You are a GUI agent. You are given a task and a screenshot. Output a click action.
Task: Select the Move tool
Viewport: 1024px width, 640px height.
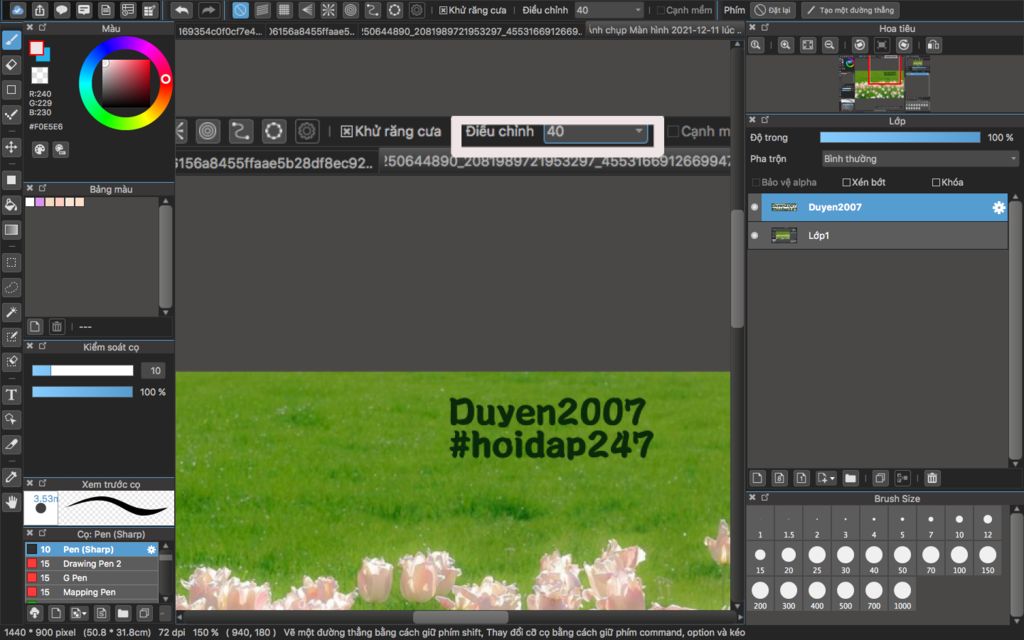[12, 147]
